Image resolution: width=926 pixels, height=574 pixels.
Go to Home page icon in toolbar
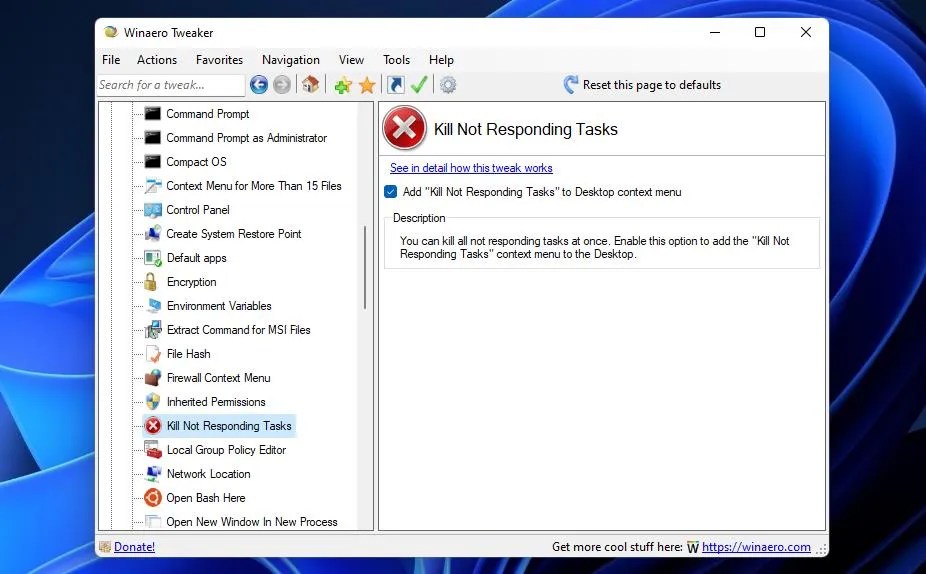coord(310,84)
